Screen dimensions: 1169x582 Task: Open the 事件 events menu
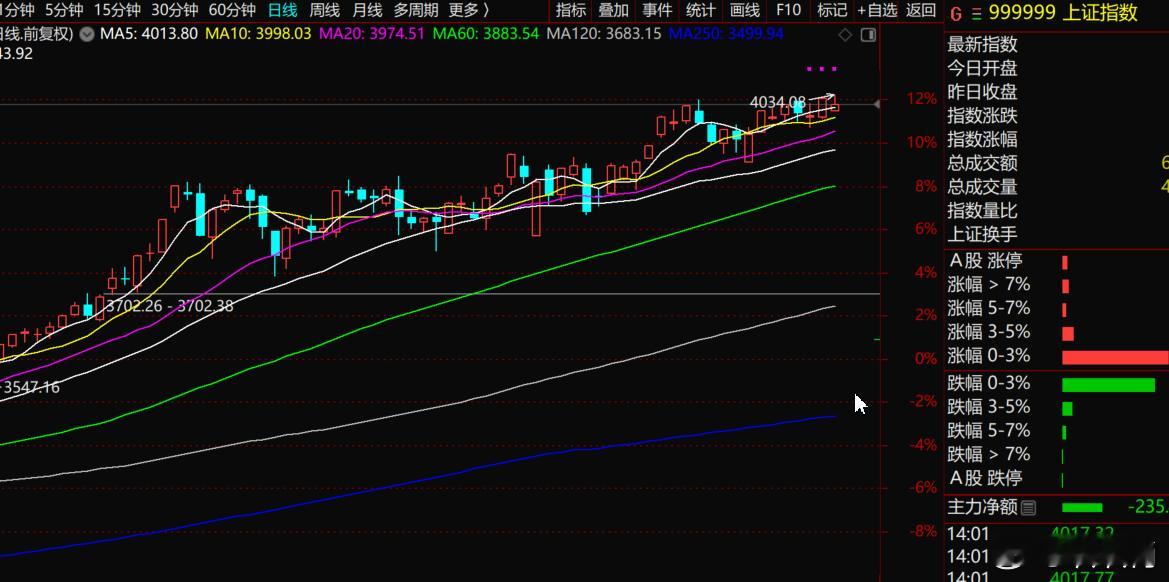tap(657, 10)
